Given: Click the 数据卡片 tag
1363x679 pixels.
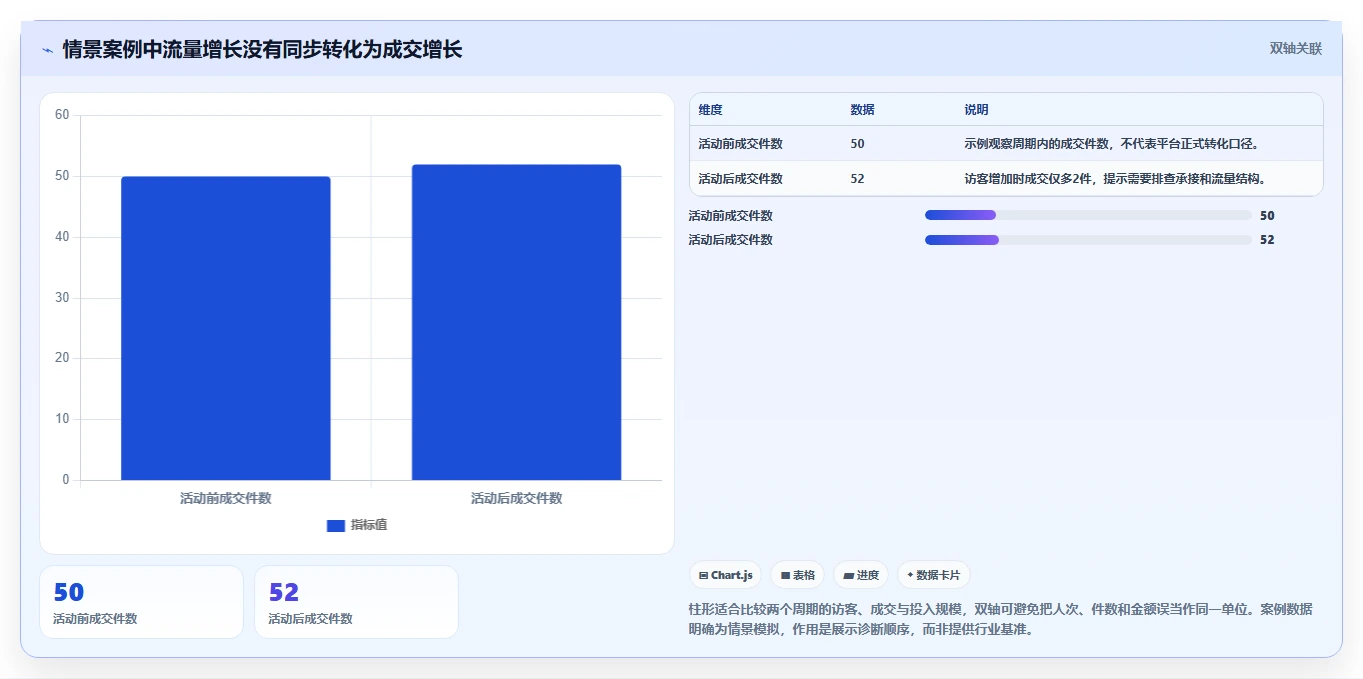Looking at the screenshot, I should (933, 575).
